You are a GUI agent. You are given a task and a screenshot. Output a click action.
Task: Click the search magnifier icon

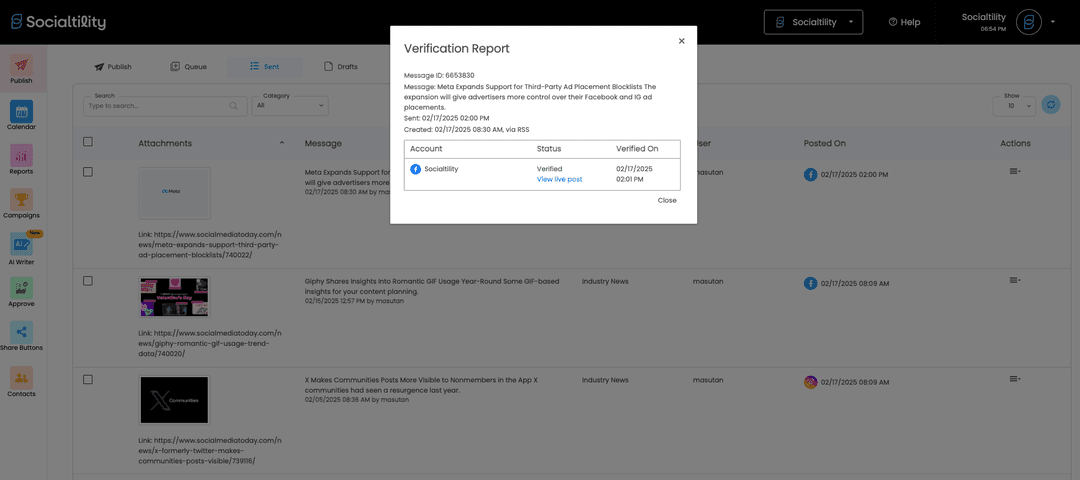click(233, 106)
